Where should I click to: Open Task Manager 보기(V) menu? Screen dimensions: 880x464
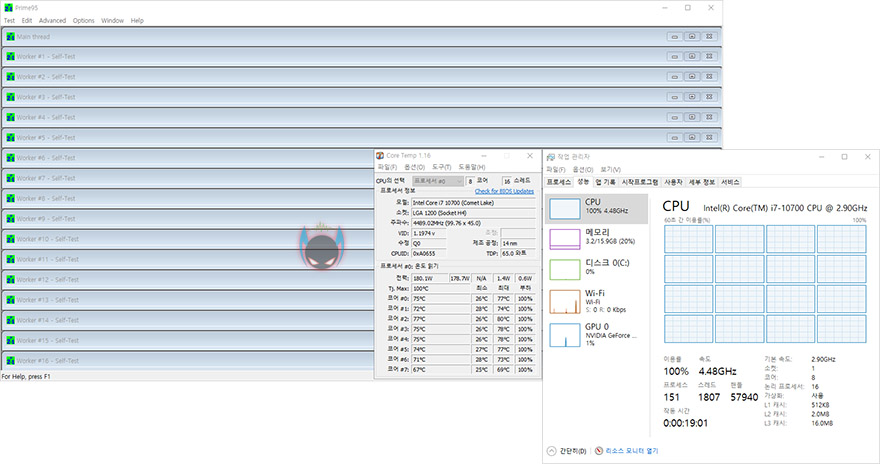pos(611,169)
